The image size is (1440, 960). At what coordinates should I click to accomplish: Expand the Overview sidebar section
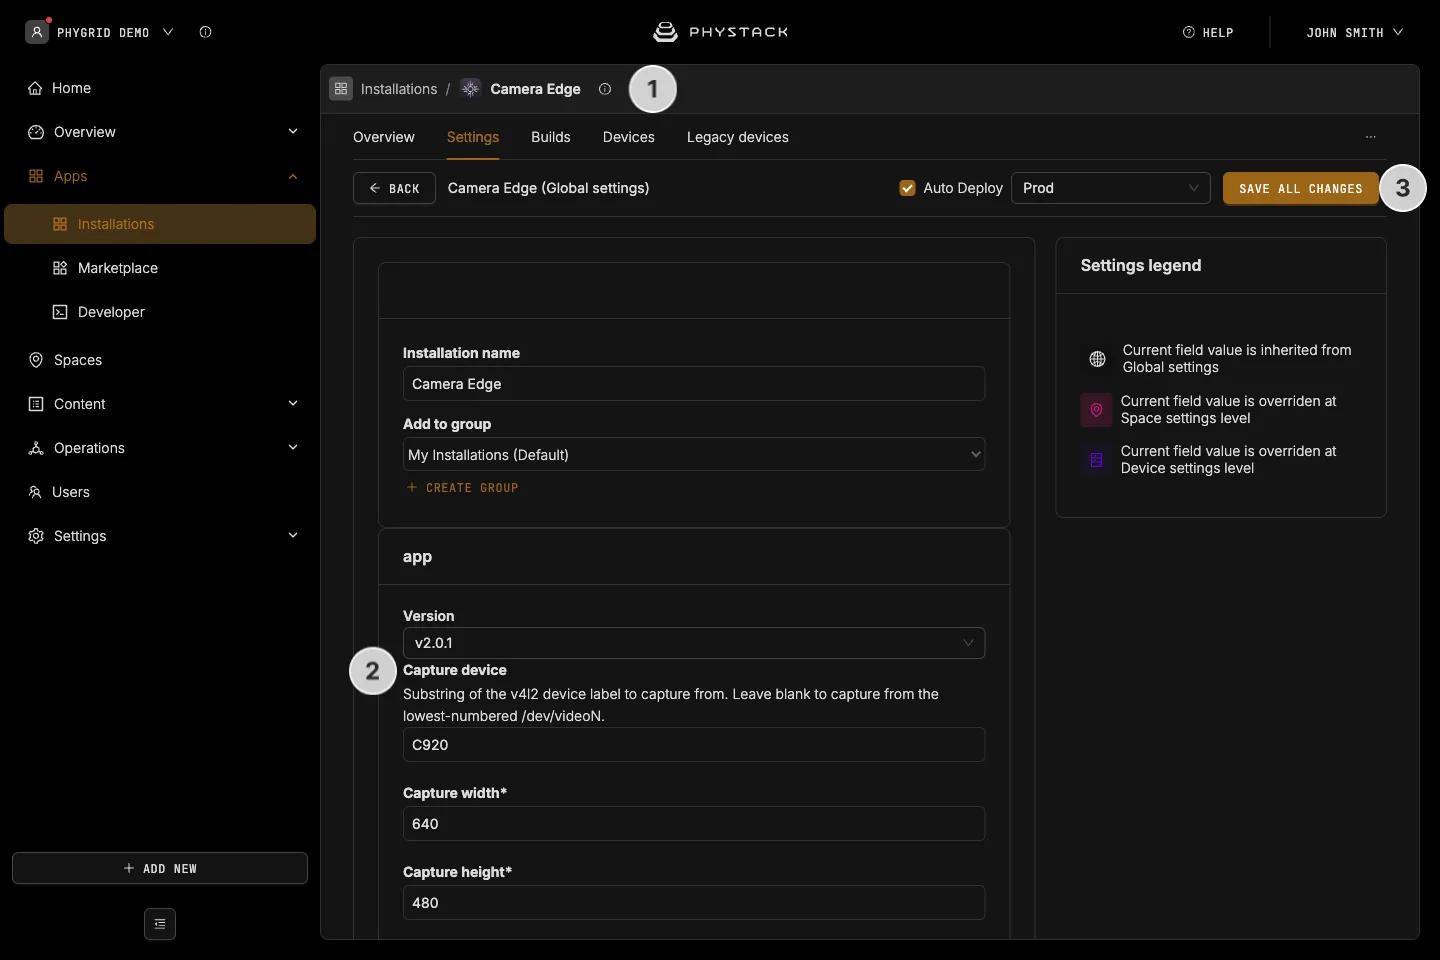click(293, 132)
